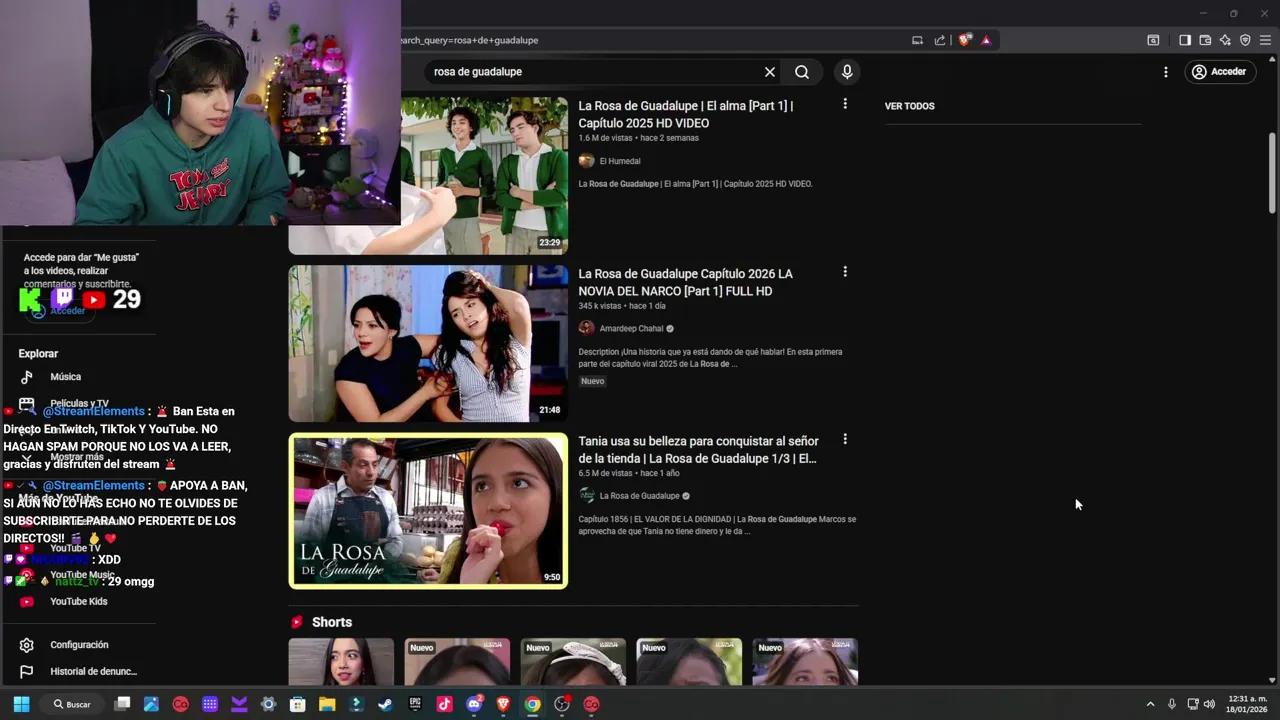The image size is (1280, 720).
Task: Click the taskbar Buscar search box
Action: click(x=73, y=704)
